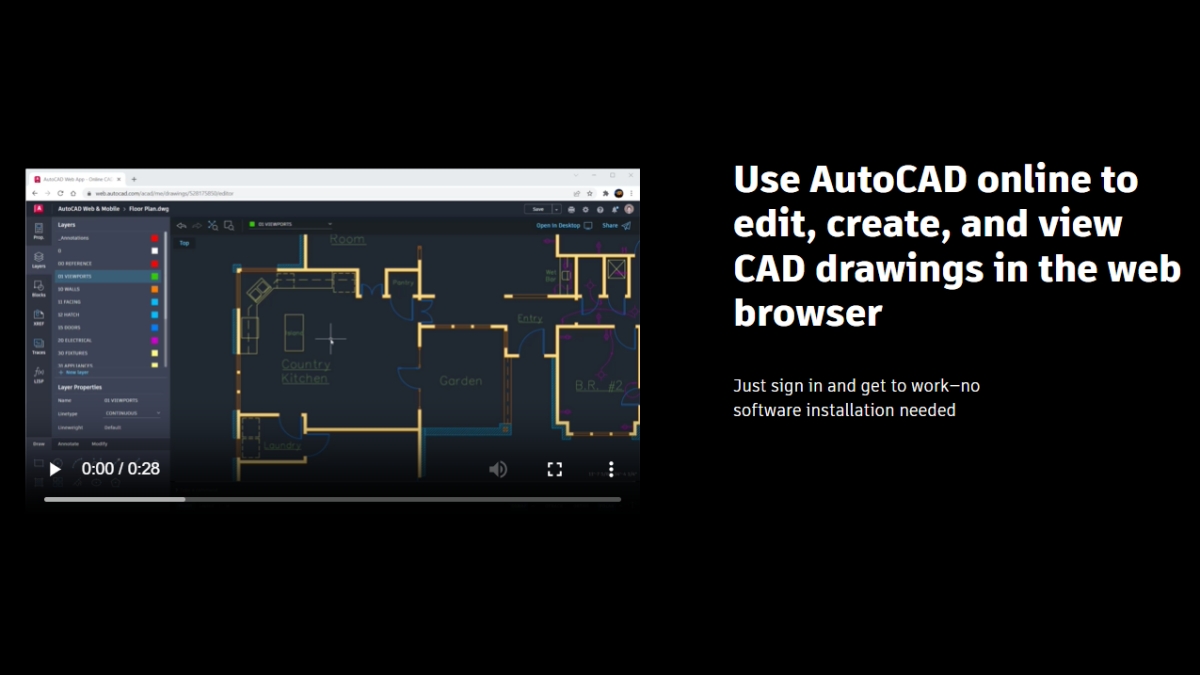
Task: Click the green swatch for 01 VIEWPORTS
Action: [154, 276]
